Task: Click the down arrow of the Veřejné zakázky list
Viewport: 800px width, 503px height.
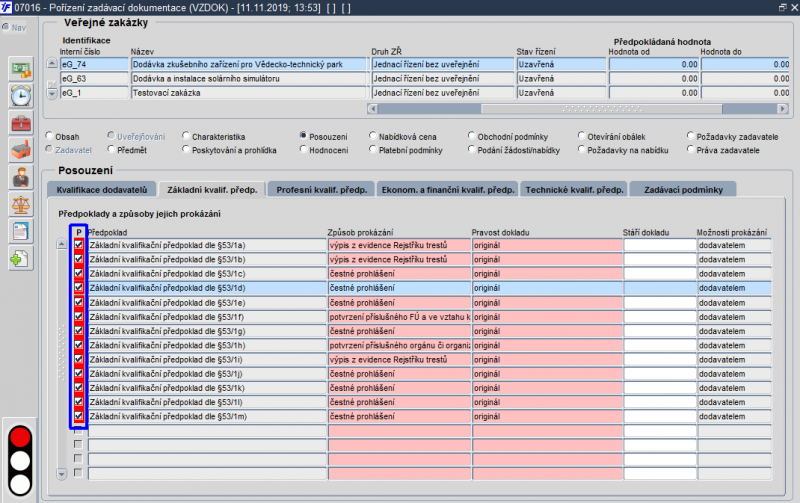Action: pyautogui.click(x=52, y=94)
